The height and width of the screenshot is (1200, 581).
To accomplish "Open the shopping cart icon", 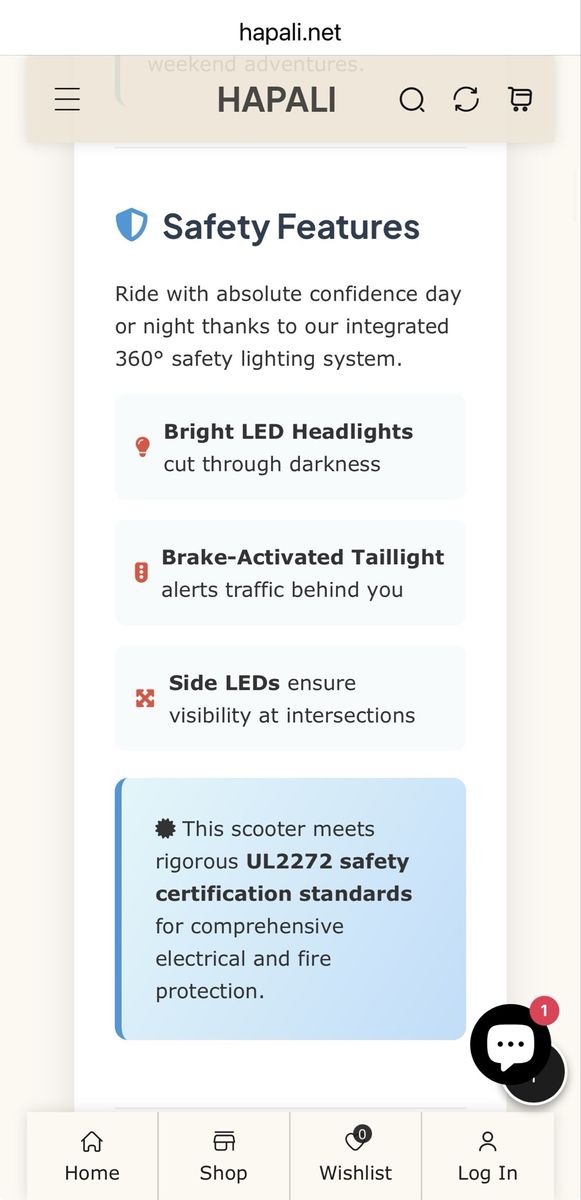I will coord(520,99).
